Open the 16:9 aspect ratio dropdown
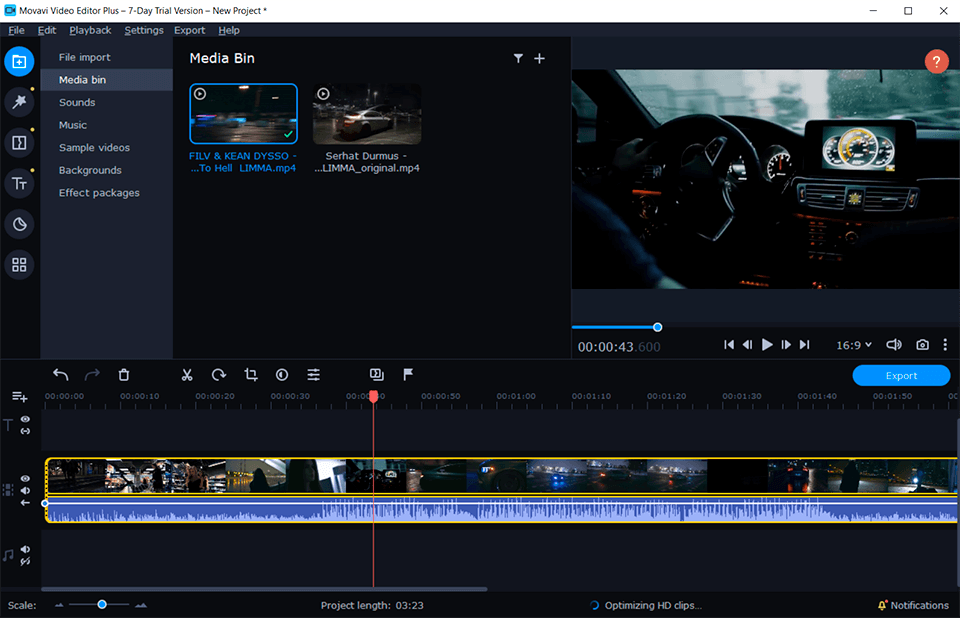This screenshot has width=960, height=618. click(x=852, y=344)
